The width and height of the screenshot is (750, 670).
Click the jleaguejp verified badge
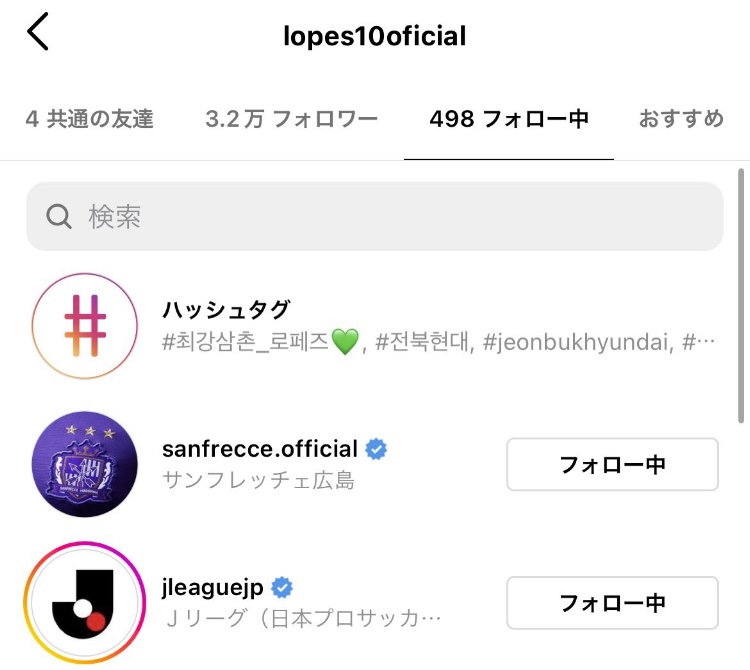point(282,587)
